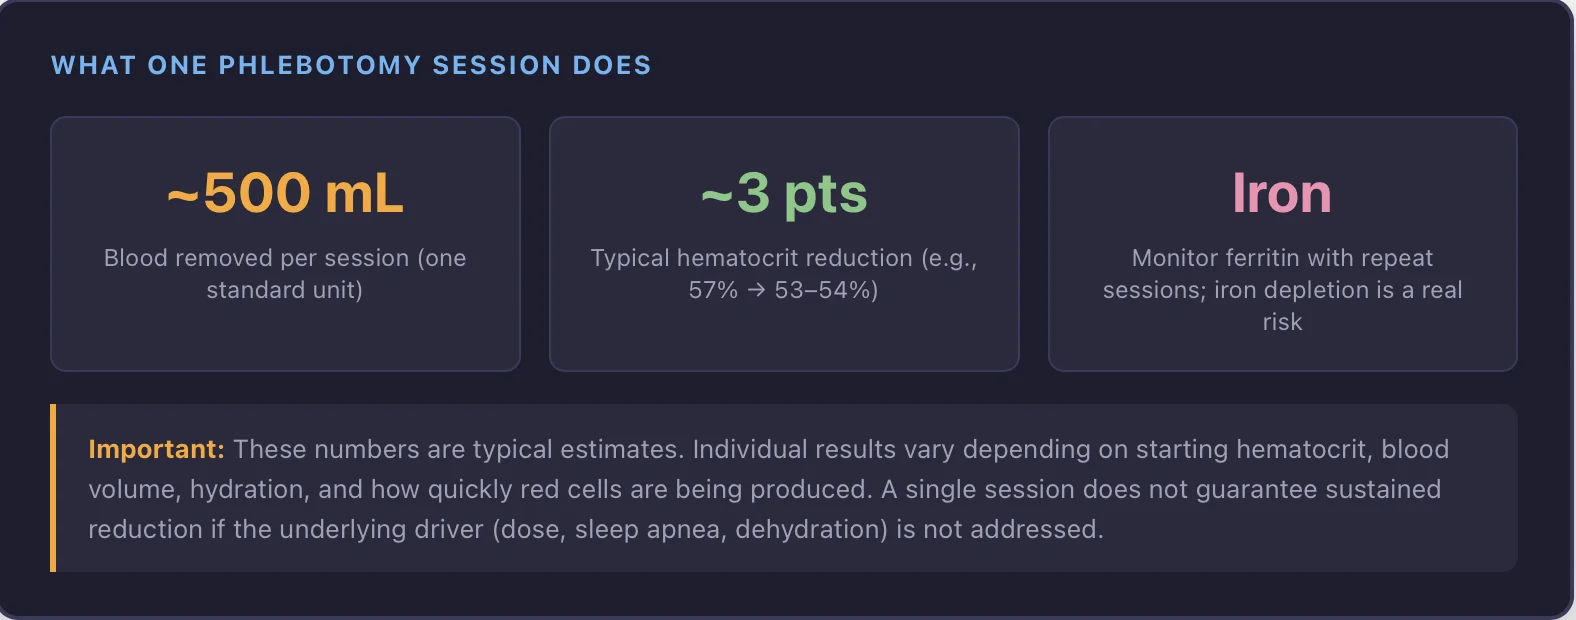Click the orange accent bar of the callout

tap(53, 488)
